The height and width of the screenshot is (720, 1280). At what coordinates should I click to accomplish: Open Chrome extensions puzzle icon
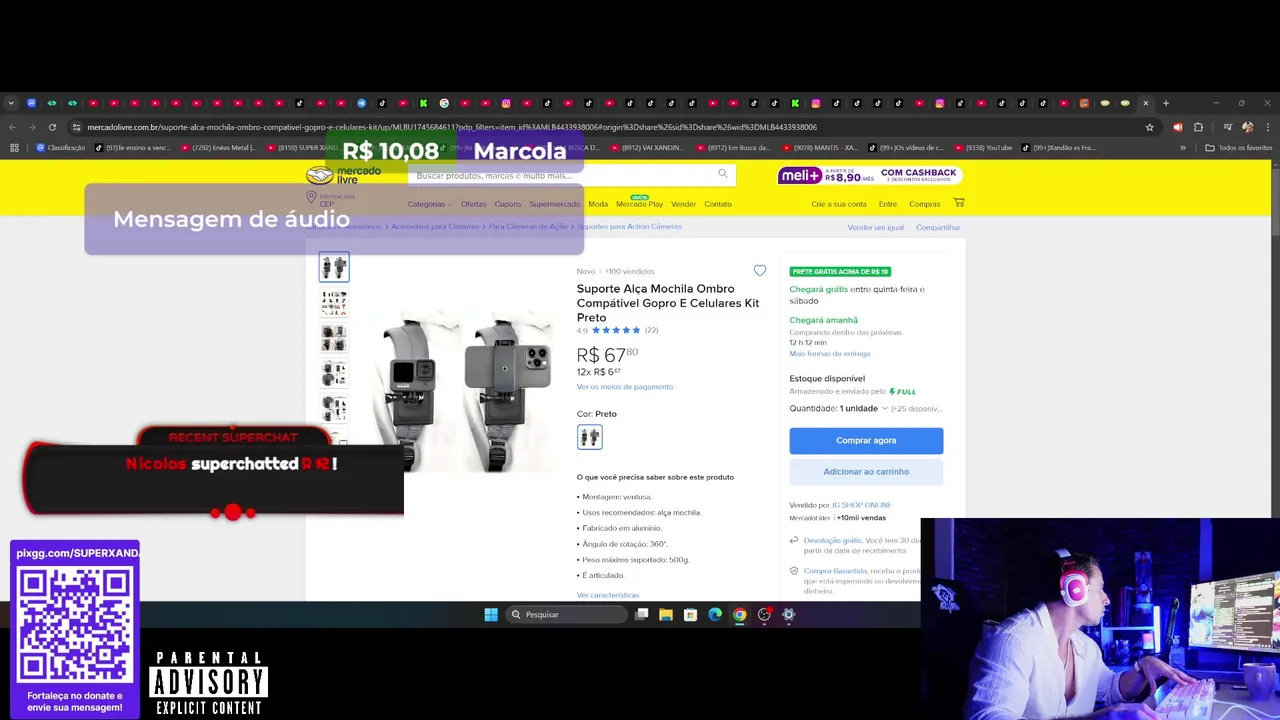pyautogui.click(x=1198, y=127)
